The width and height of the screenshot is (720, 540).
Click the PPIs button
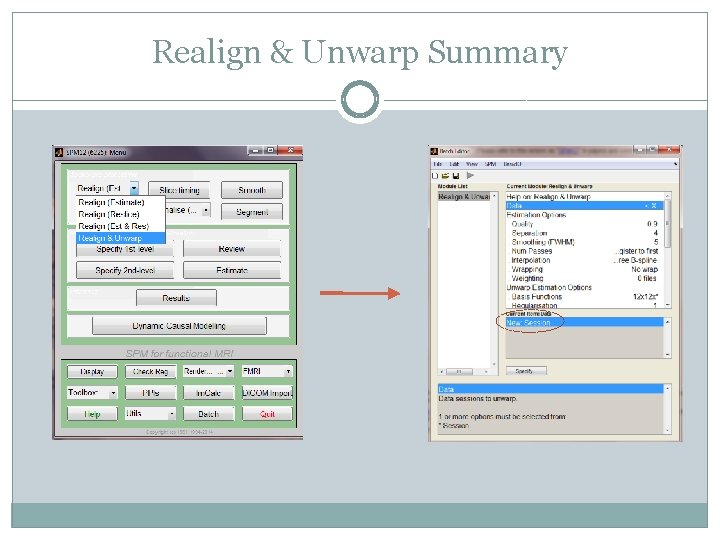pos(151,393)
